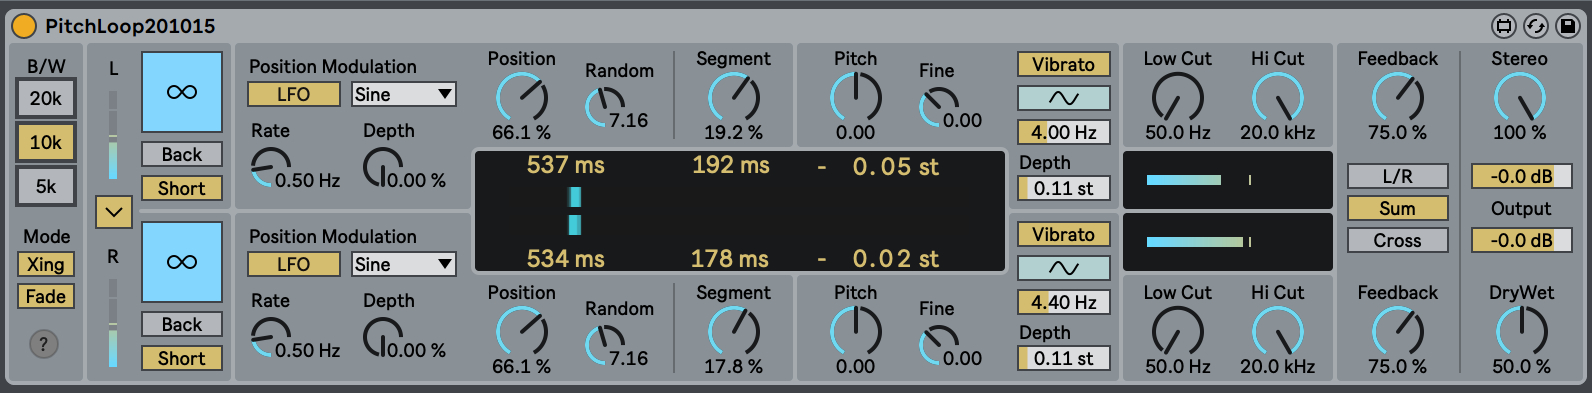The height and width of the screenshot is (393, 1592).
Task: Select the top vibrato sine waveform icon
Action: (1064, 98)
